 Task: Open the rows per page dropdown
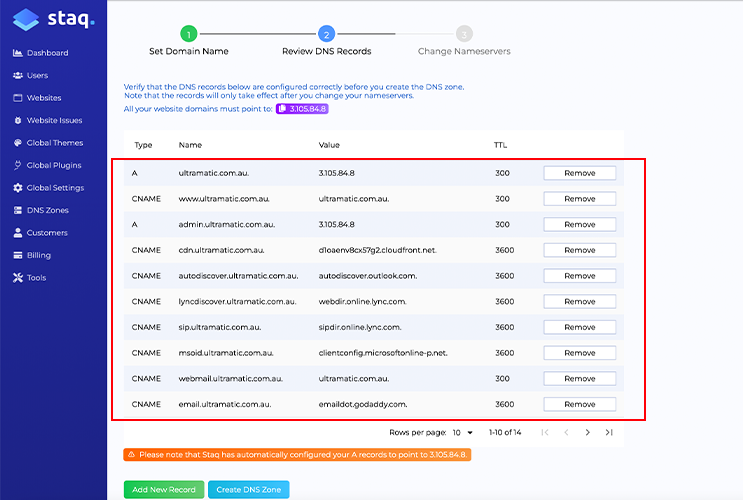pos(463,432)
